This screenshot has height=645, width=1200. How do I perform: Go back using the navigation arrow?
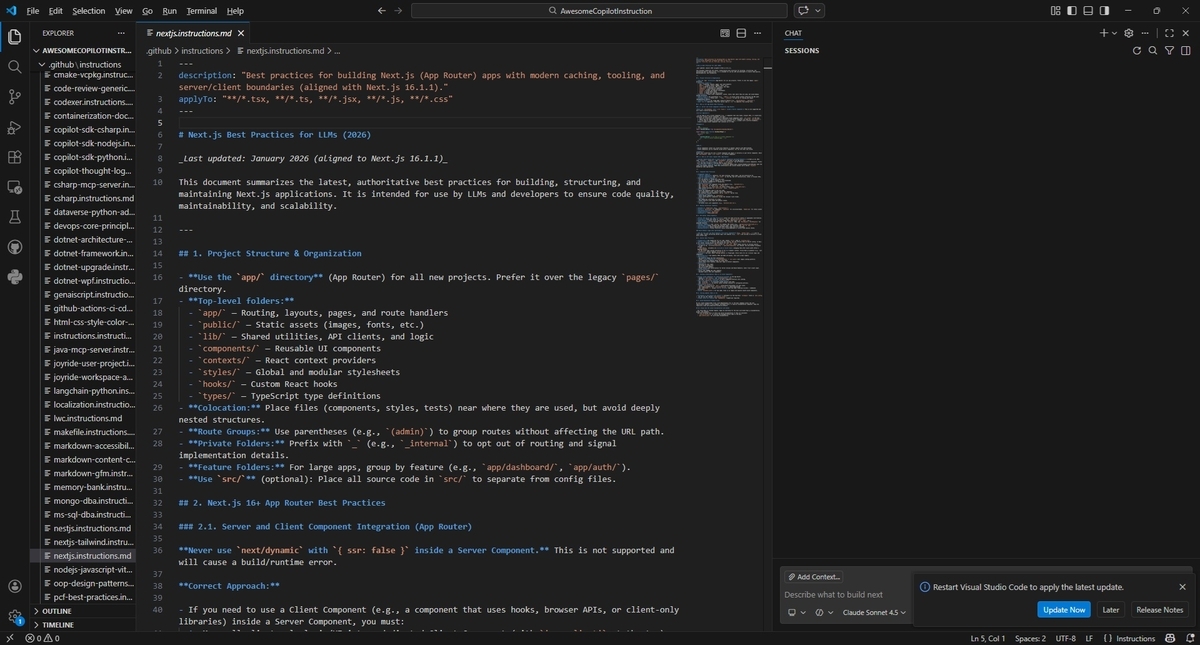[x=382, y=11]
